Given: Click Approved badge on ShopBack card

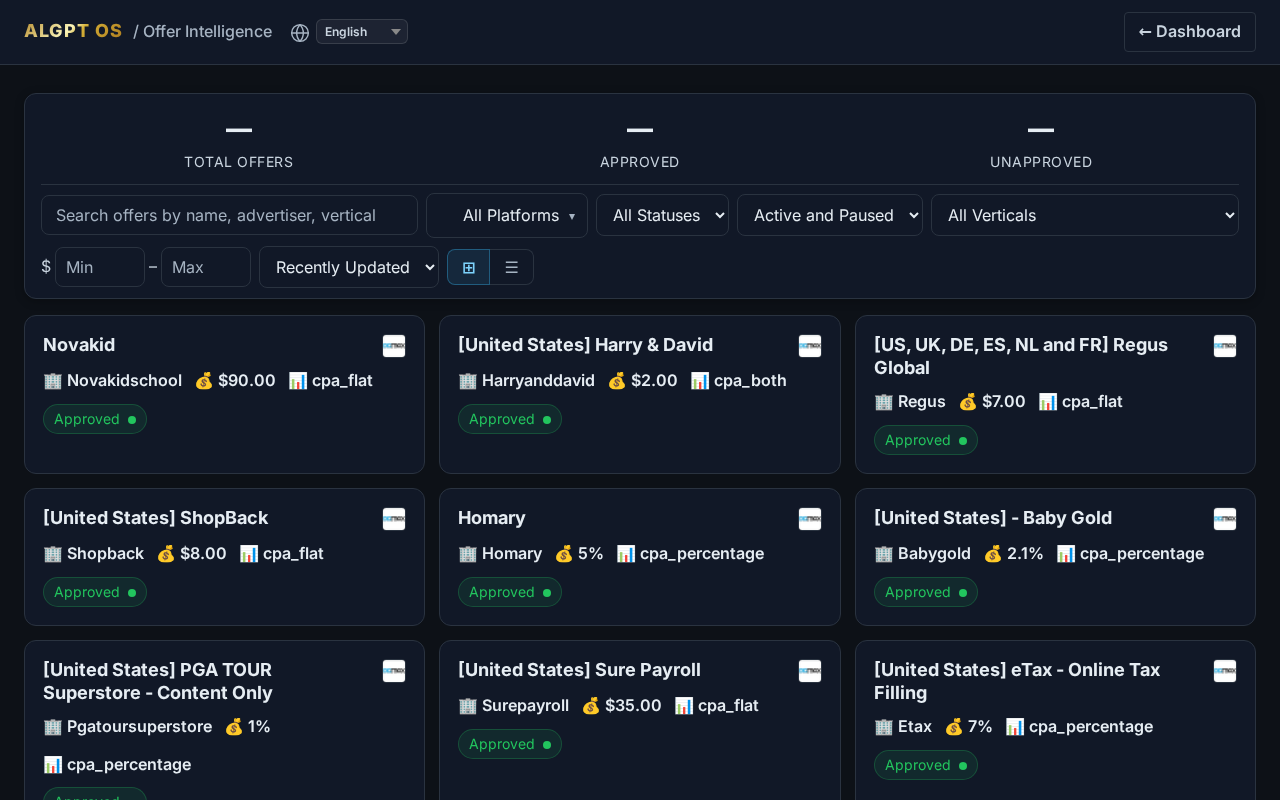Looking at the screenshot, I should tap(95, 592).
